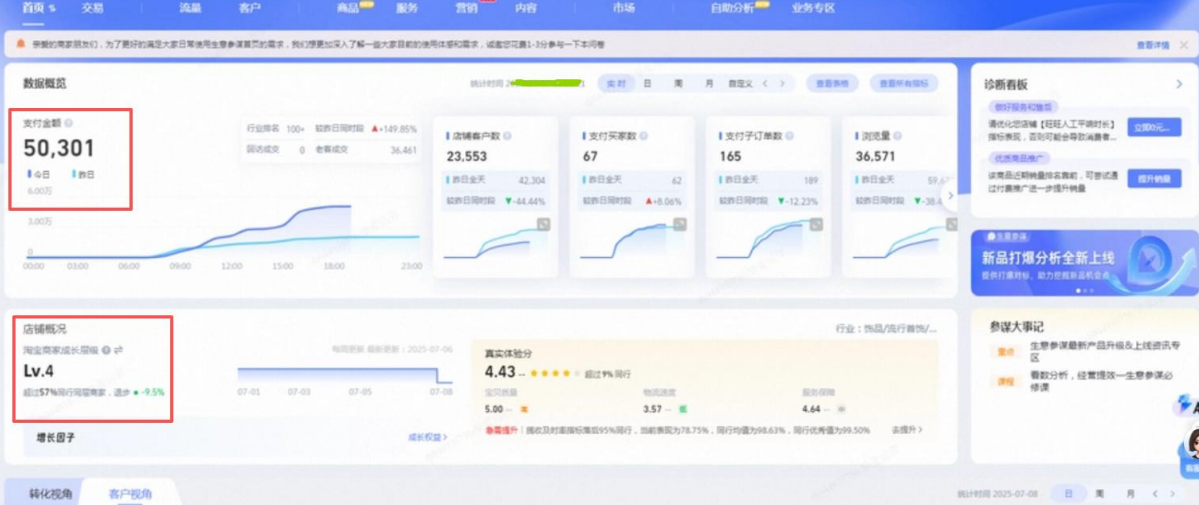
Task: Open the 流量 menu in top navigation
Action: (x=190, y=8)
